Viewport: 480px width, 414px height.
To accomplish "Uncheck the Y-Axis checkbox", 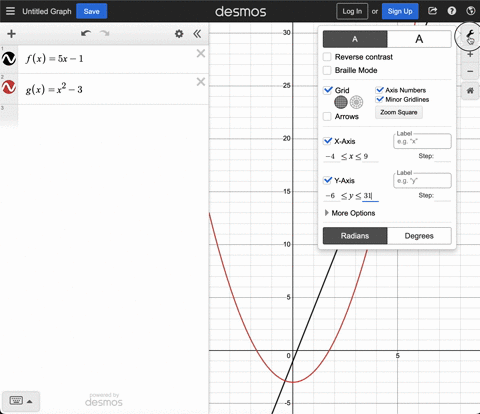I will point(328,180).
